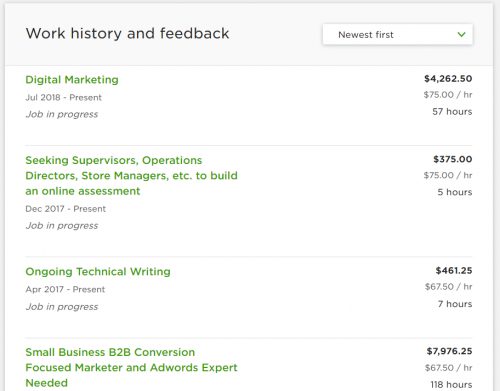Select the $375.00 earnings amount
The height and width of the screenshot is (391, 500).
pyautogui.click(x=453, y=159)
